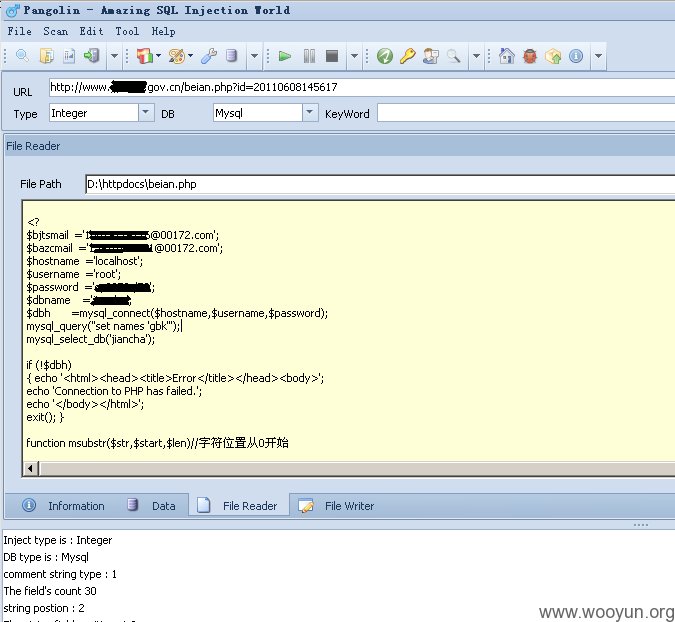The image size is (675, 622).
Task: Click the home house icon
Action: [x=507, y=56]
